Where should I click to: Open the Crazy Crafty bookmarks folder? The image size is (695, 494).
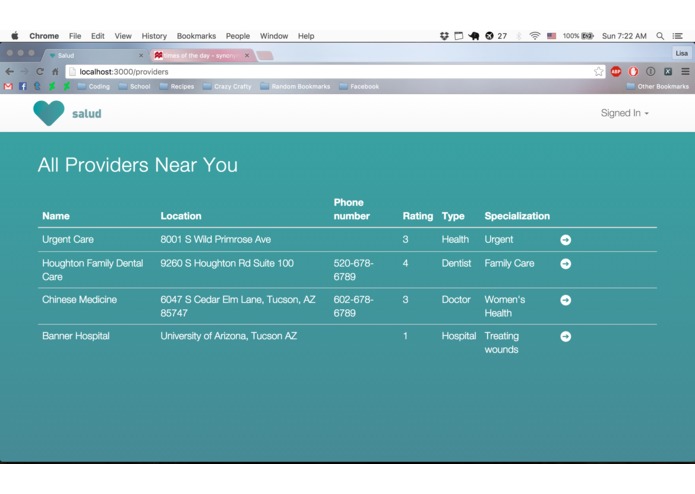227,86
